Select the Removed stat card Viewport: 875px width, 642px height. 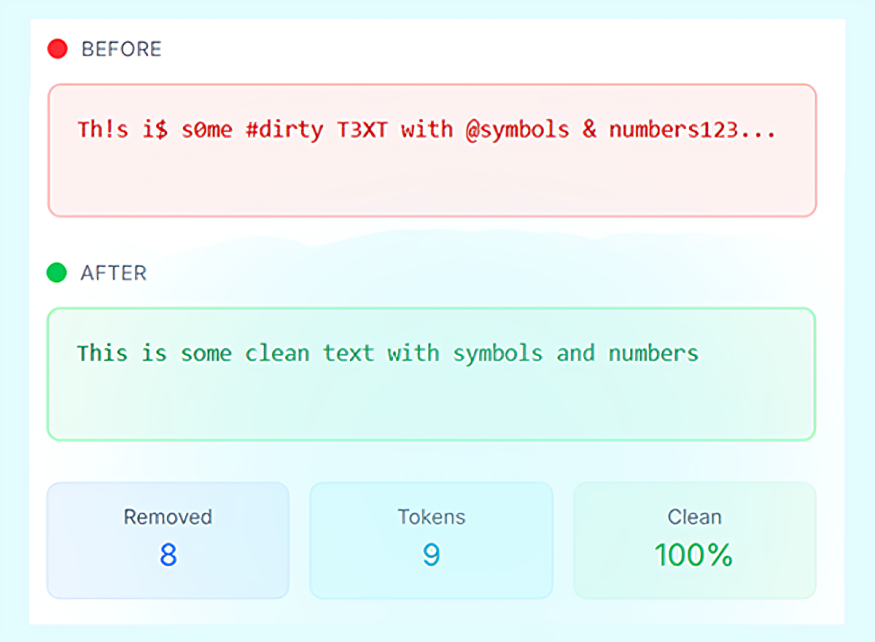pyautogui.click(x=168, y=540)
